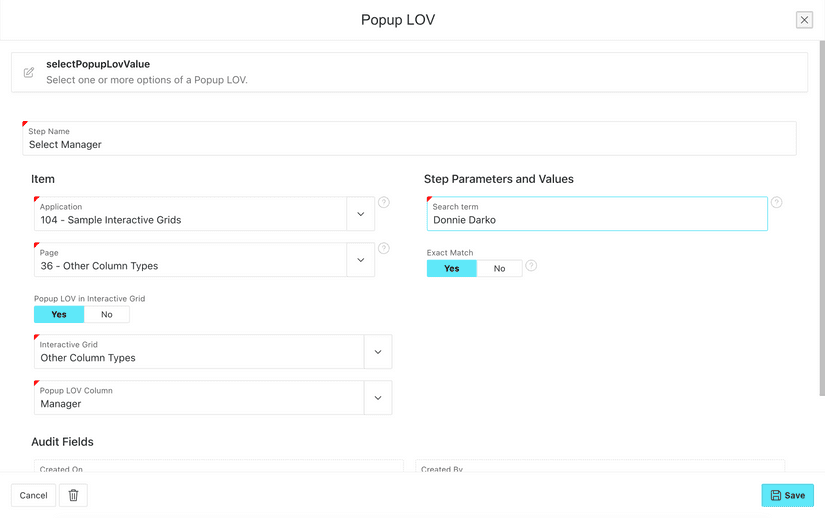Open the Popup LOV Column dropdown
Image resolution: width=825 pixels, height=518 pixels.
(x=378, y=398)
